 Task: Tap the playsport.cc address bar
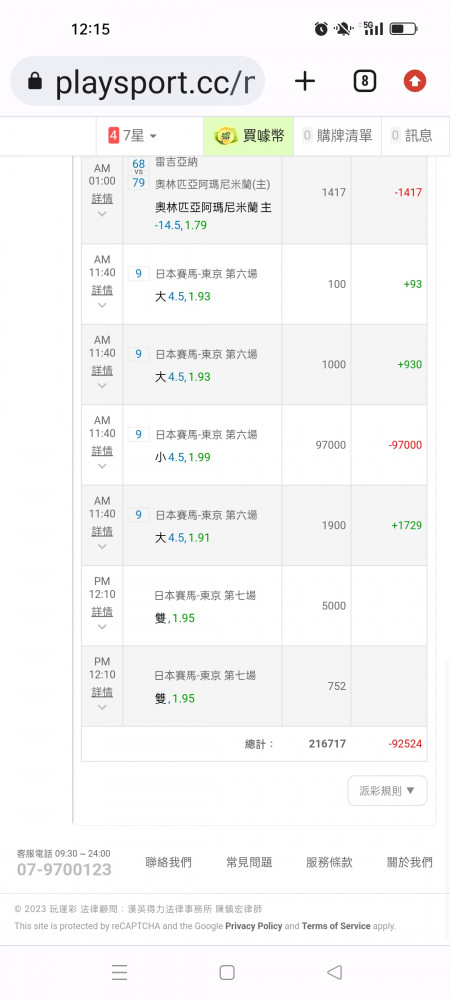pos(137,81)
